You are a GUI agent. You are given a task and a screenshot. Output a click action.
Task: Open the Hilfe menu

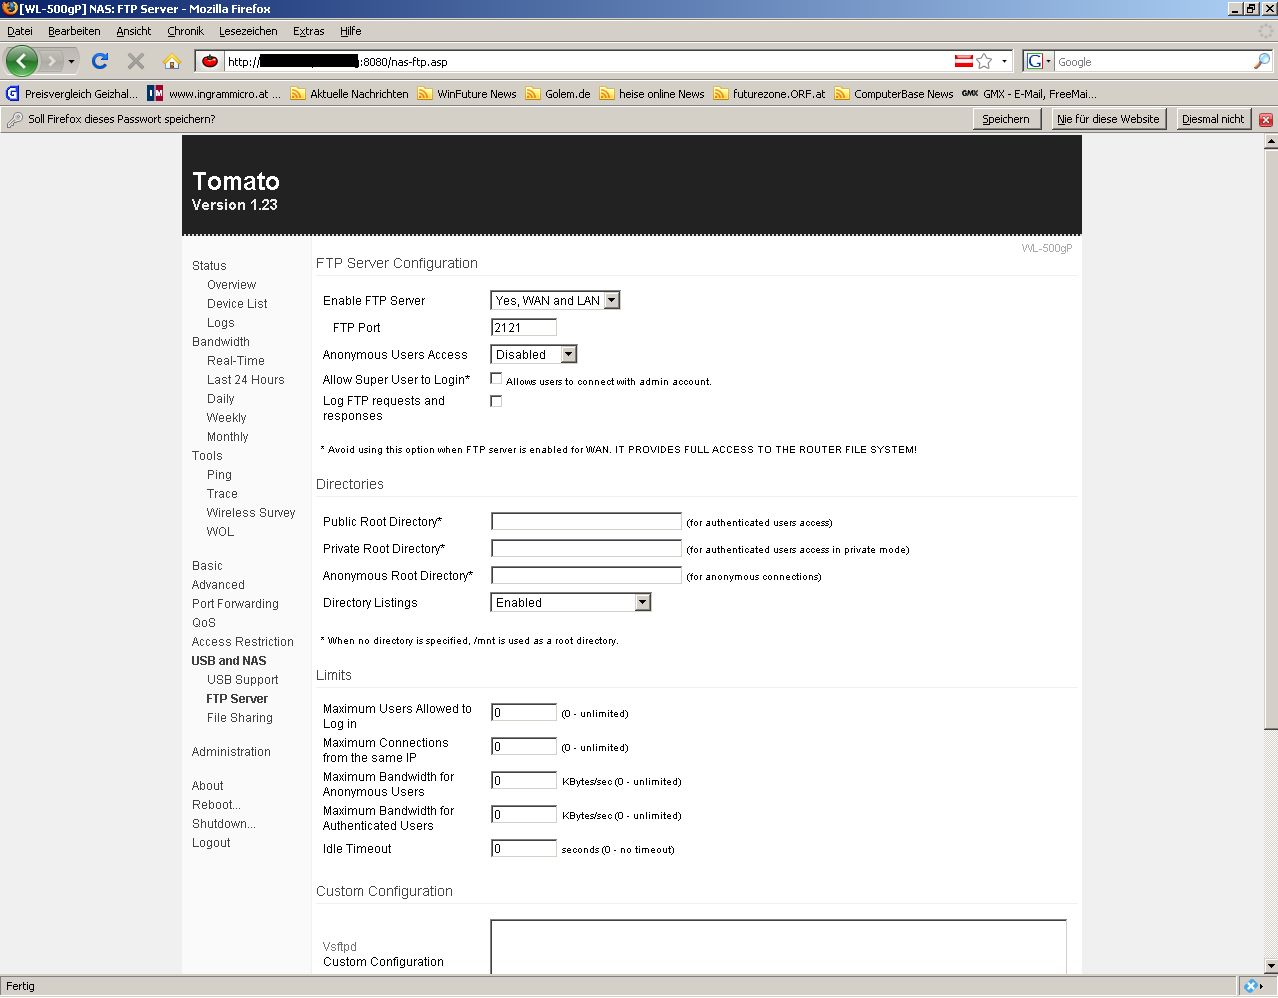tap(350, 31)
